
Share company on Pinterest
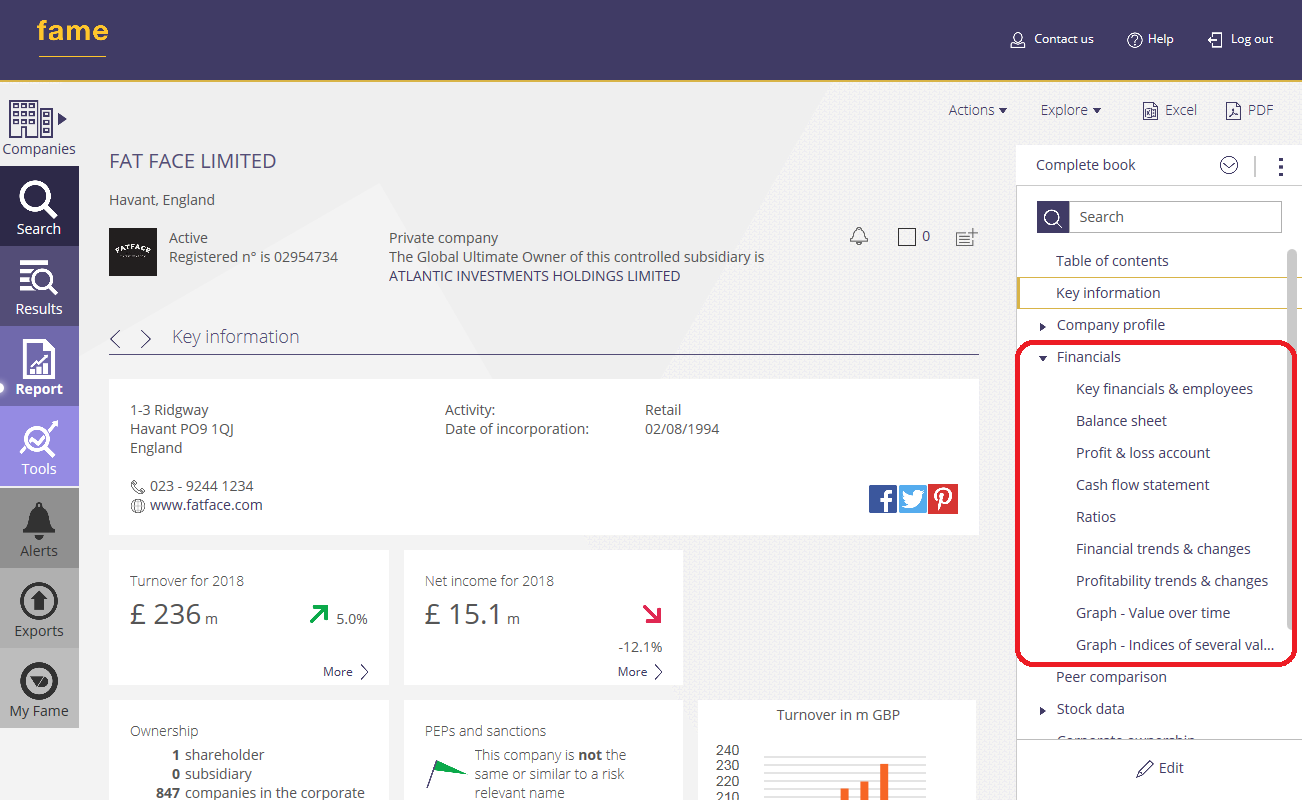click(x=943, y=499)
